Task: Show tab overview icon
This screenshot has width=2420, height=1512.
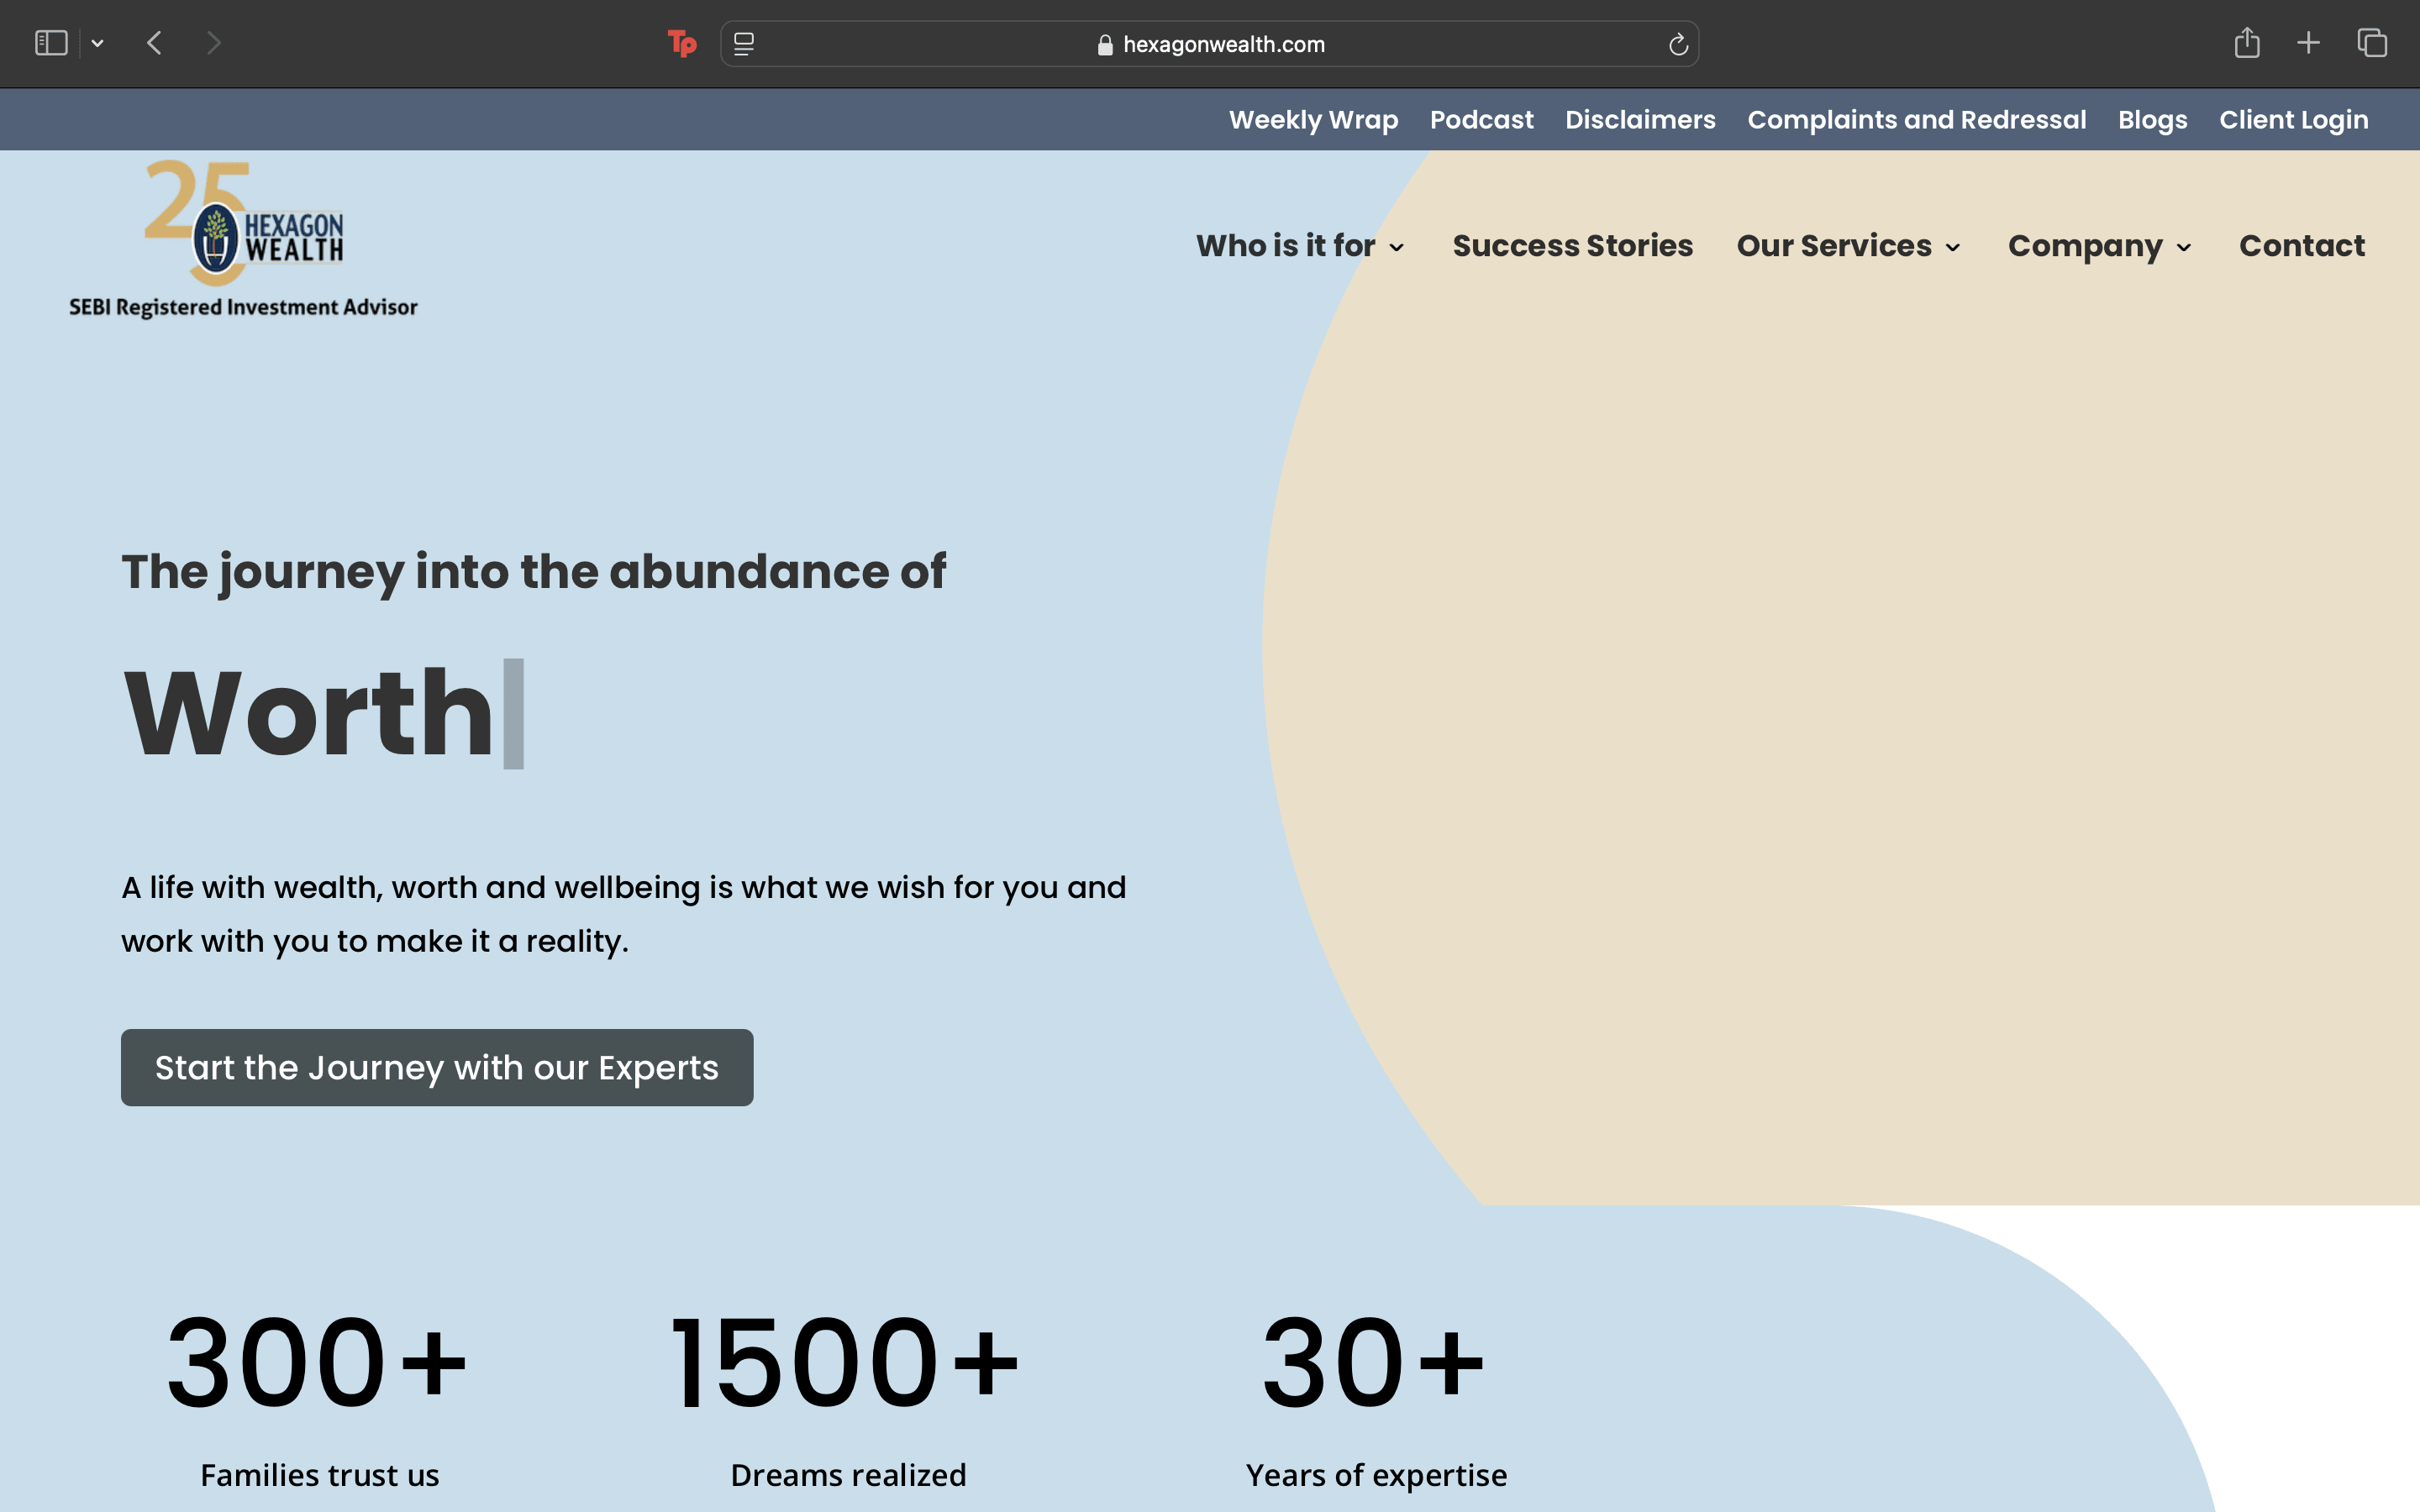Action: tap(2372, 43)
